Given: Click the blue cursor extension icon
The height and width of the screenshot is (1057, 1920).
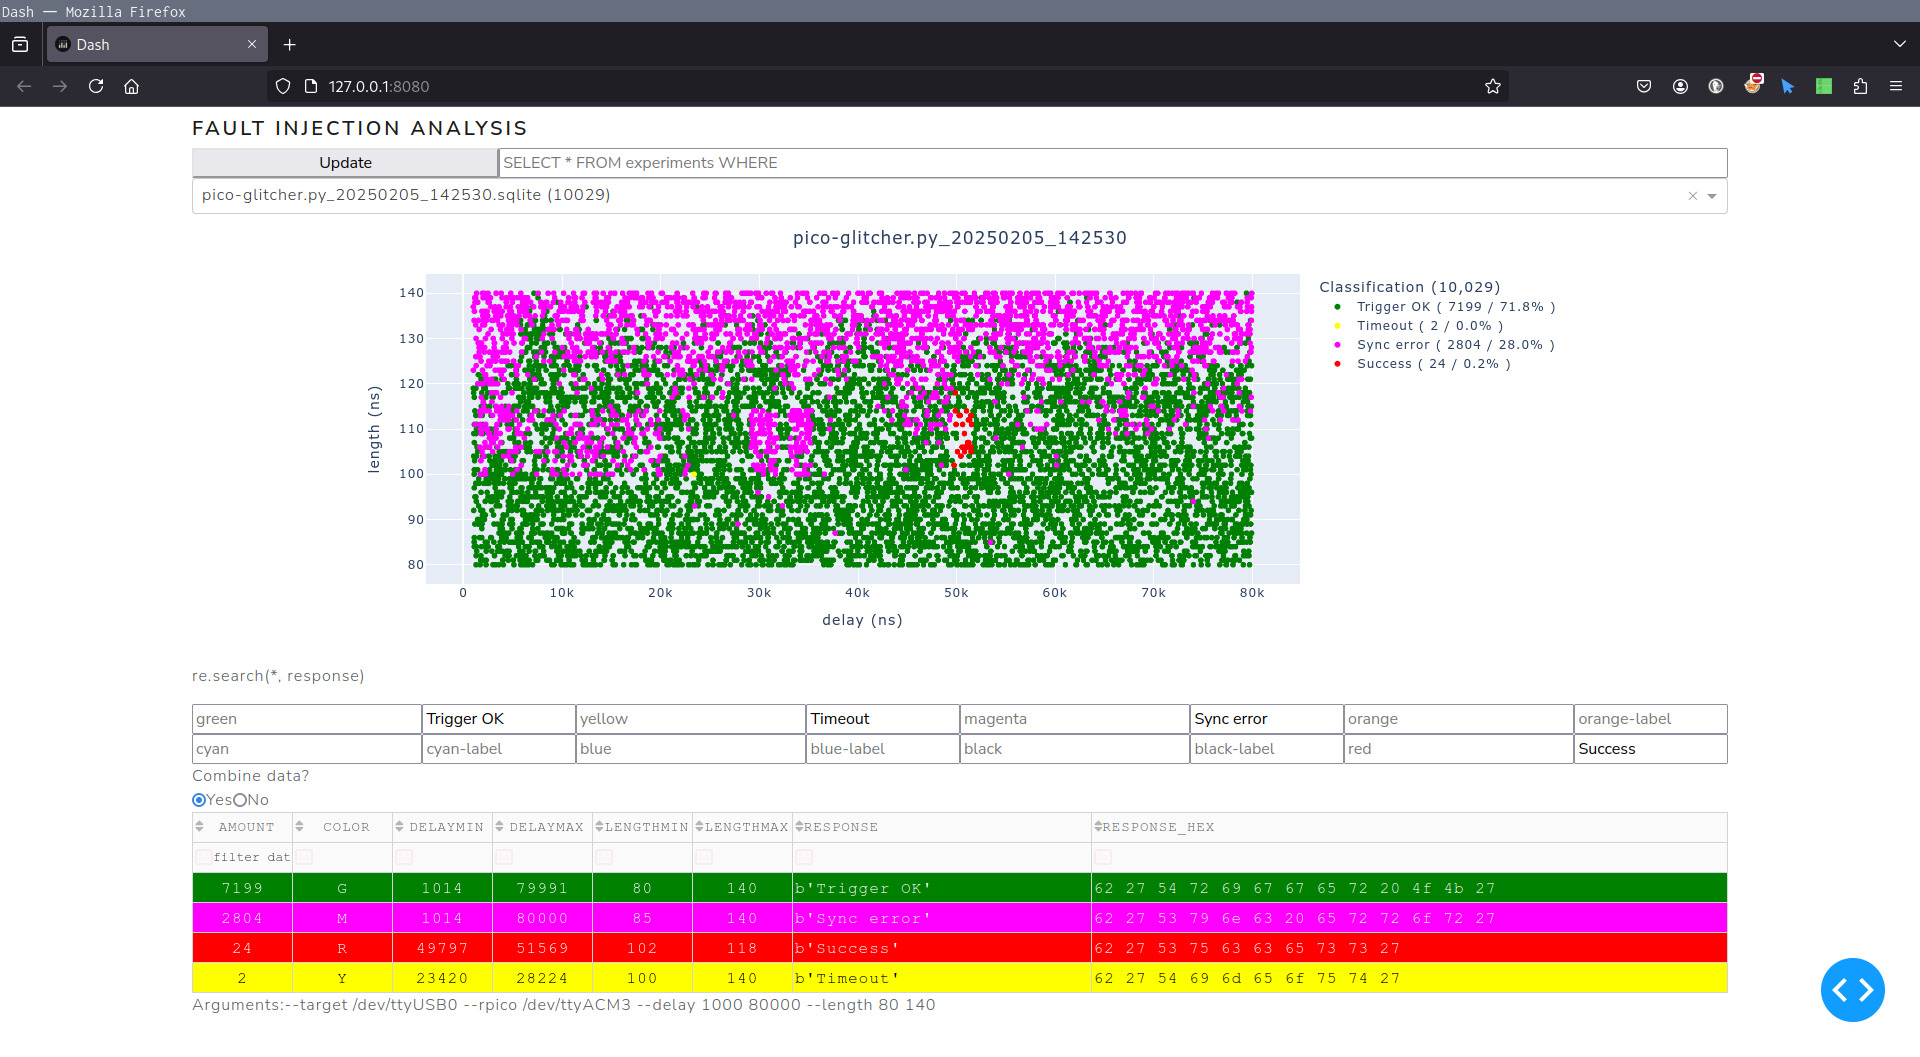Looking at the screenshot, I should 1788,86.
